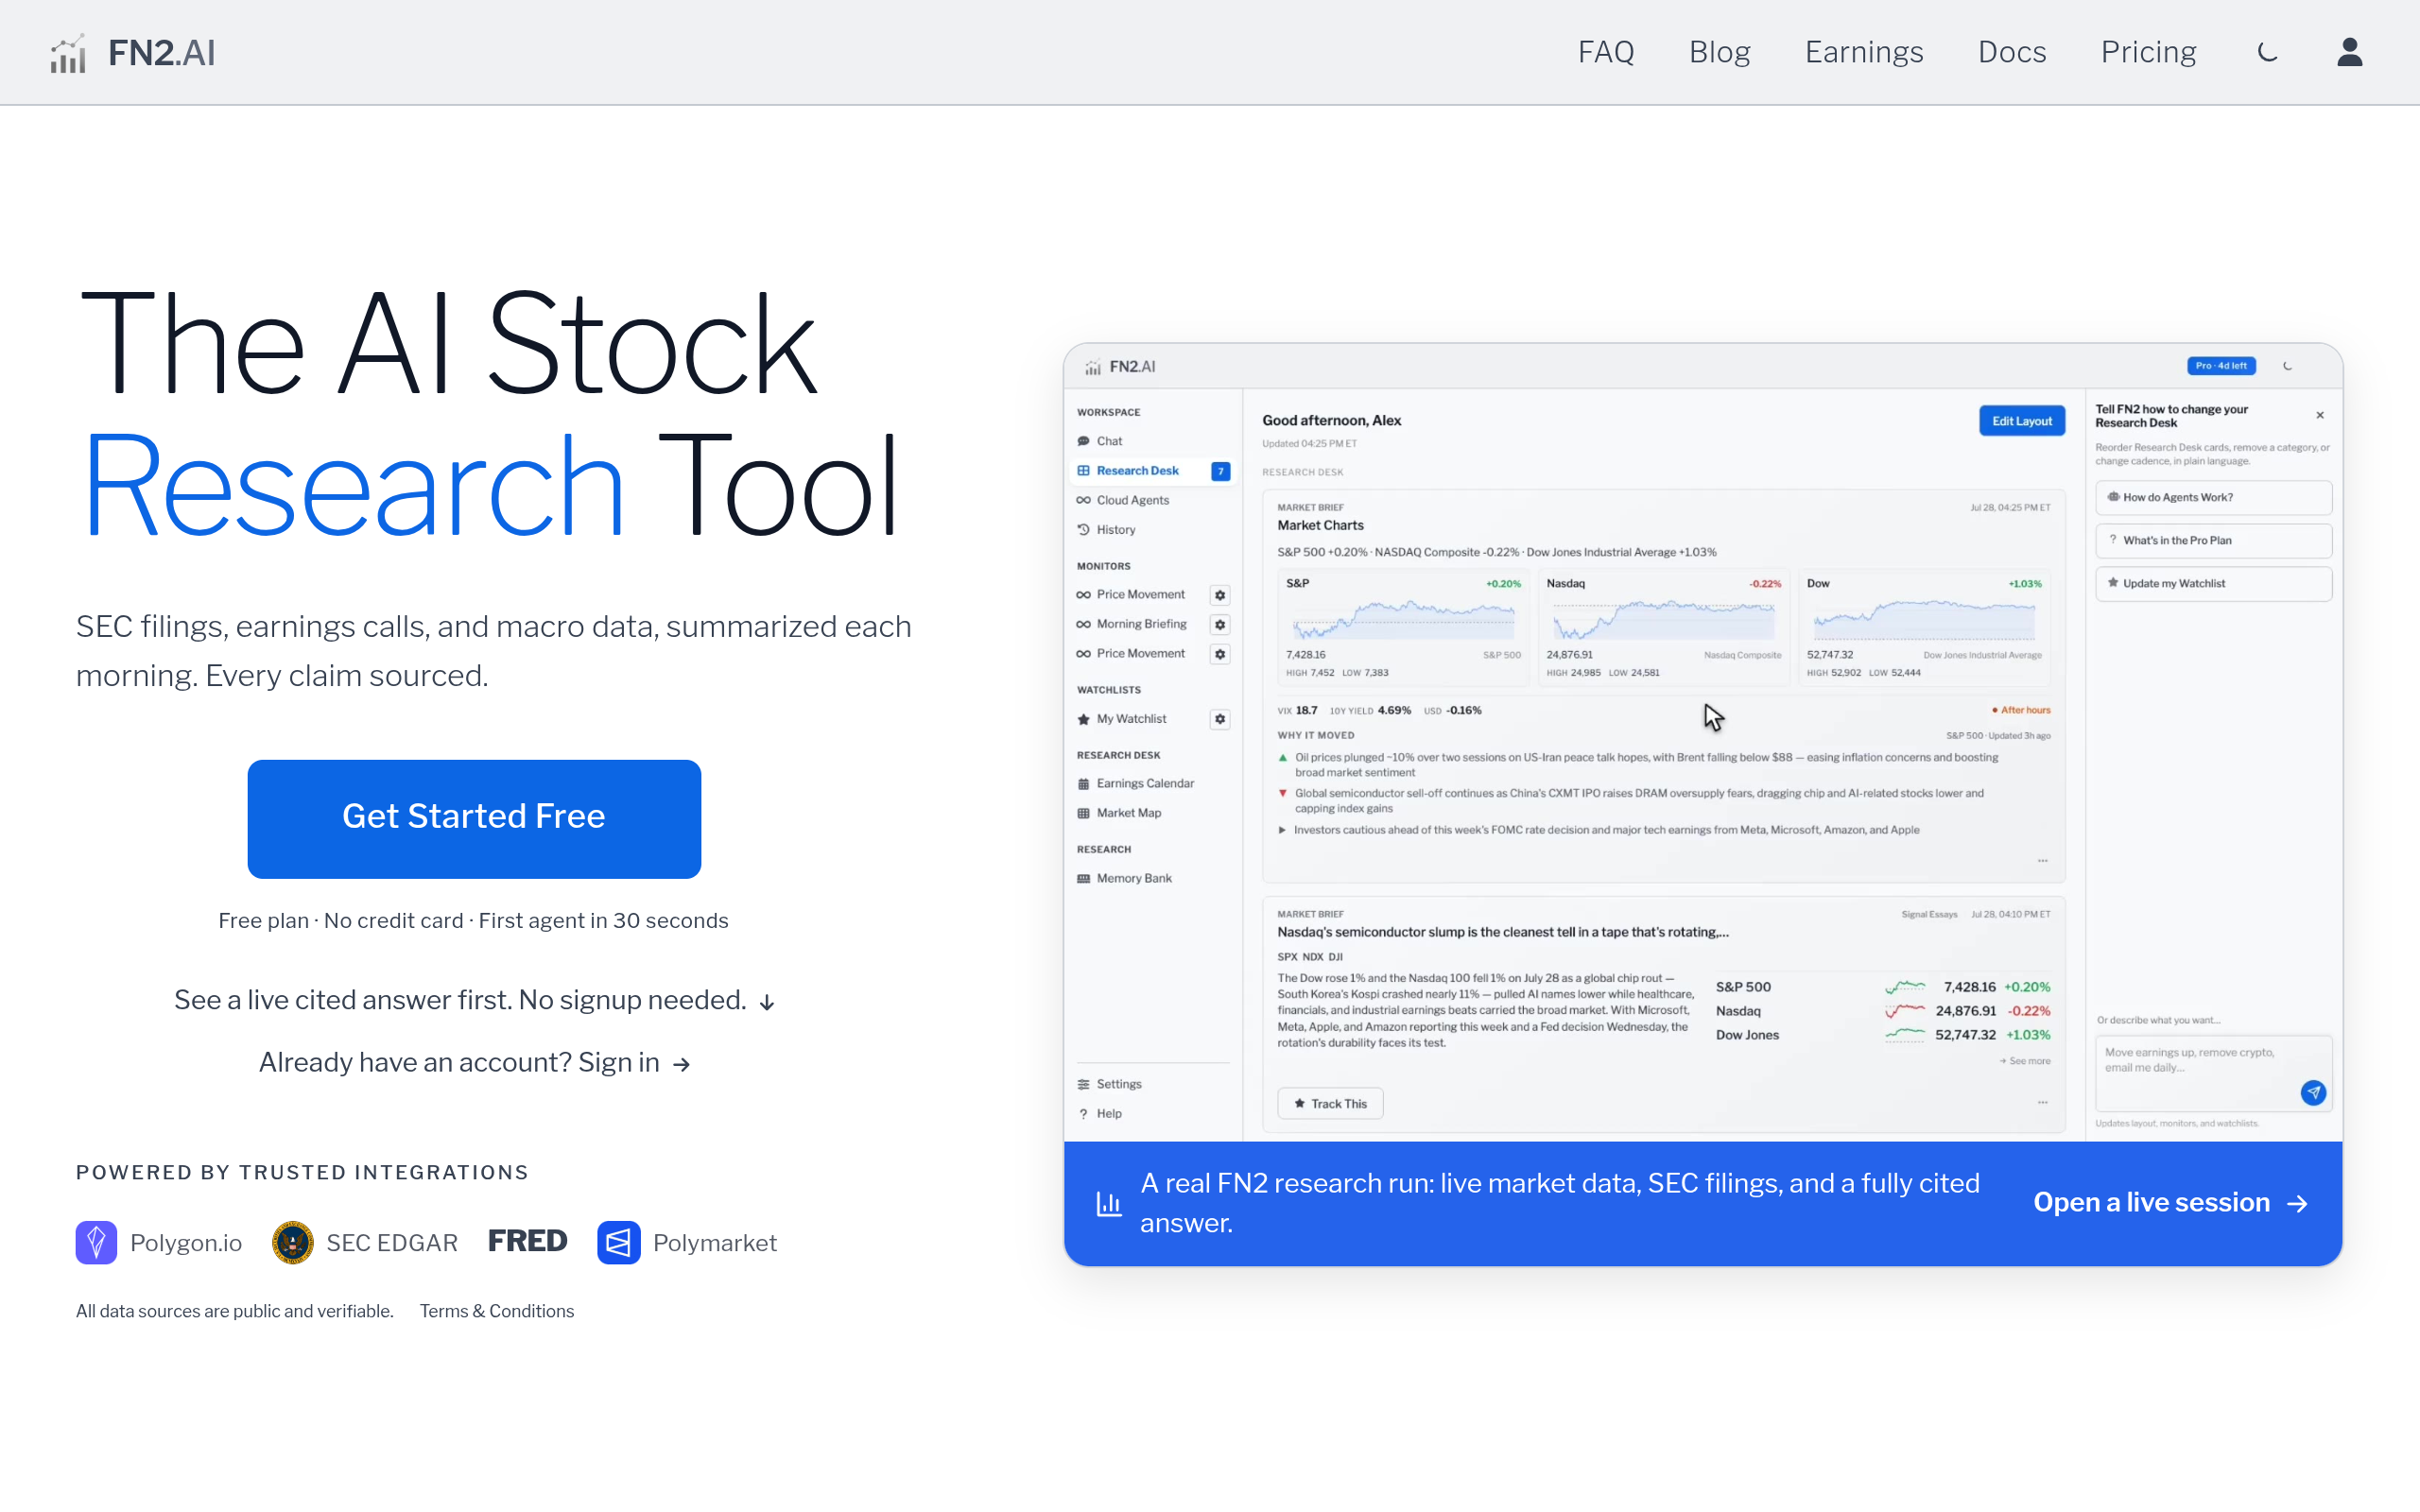This screenshot has height=1512, width=2420.
Task: Click the FN2.AI bar chart logo
Action: point(68,53)
